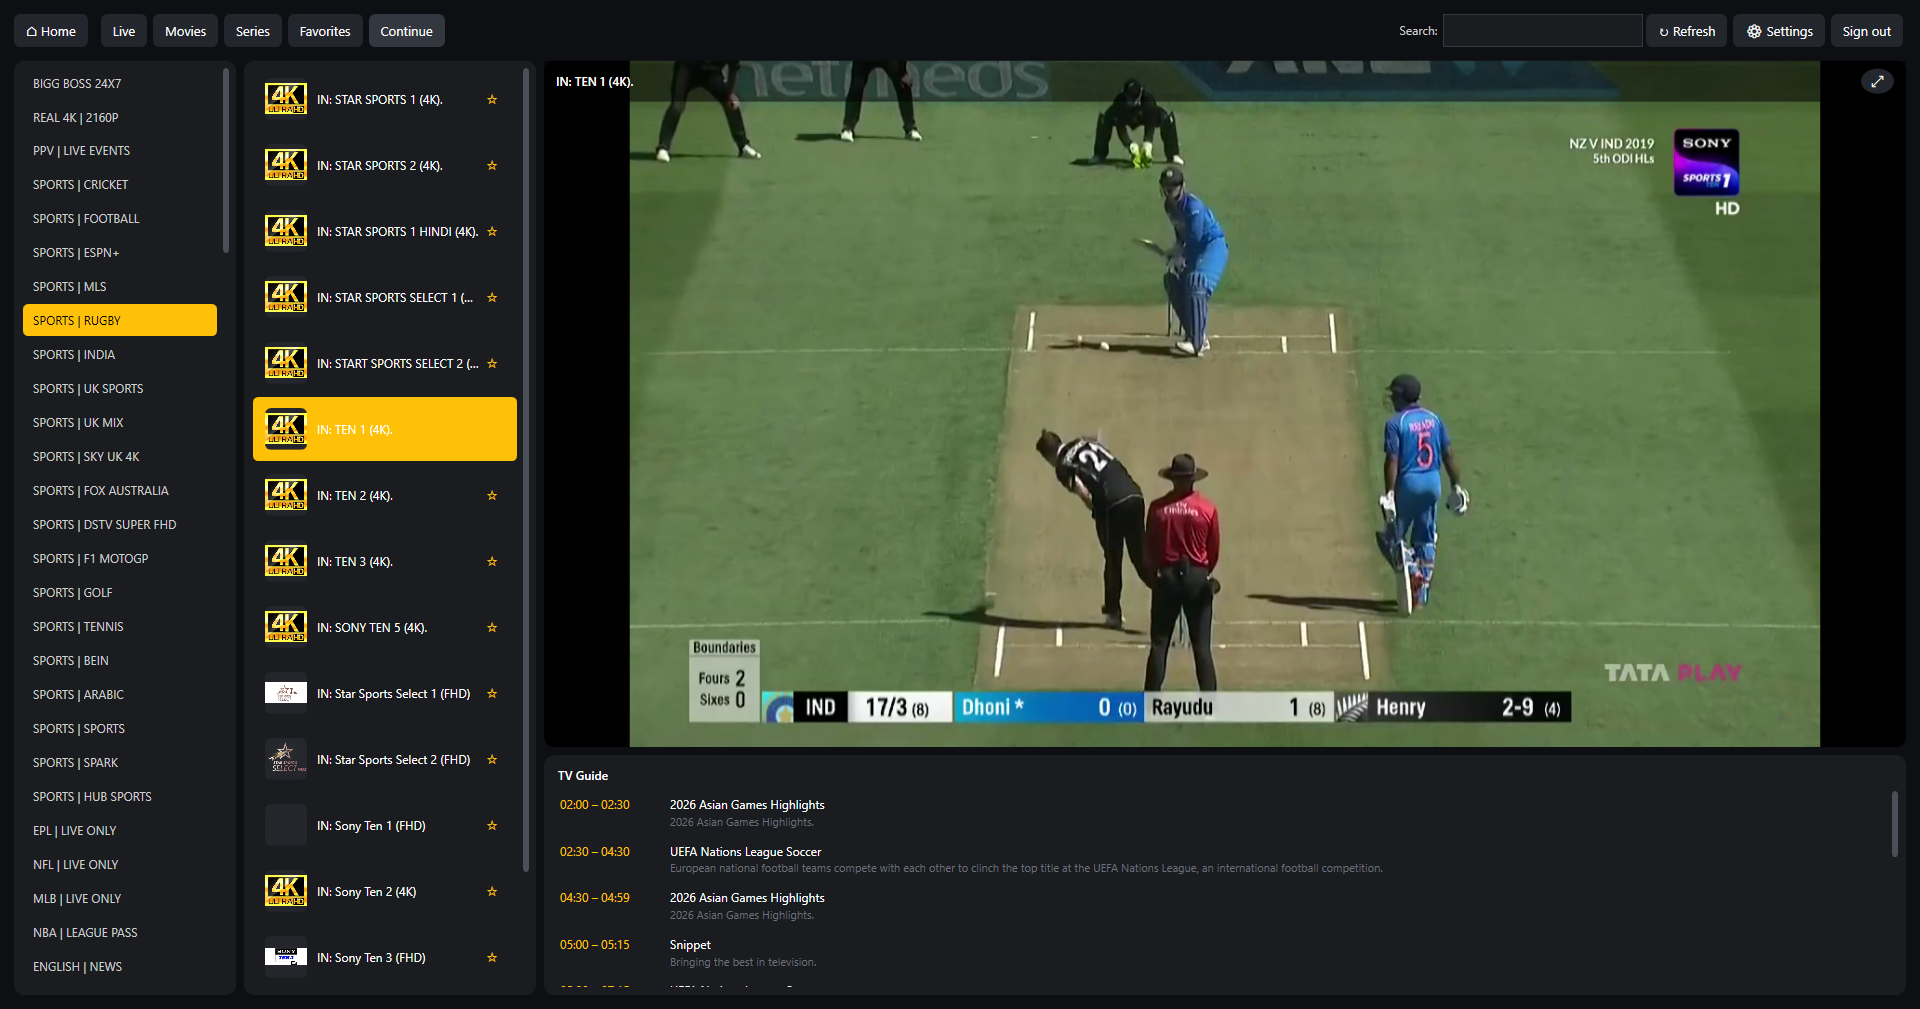The width and height of the screenshot is (1920, 1009).
Task: Mark IN: SONY TEN 5 (4K) as favorite
Action: [492, 628]
